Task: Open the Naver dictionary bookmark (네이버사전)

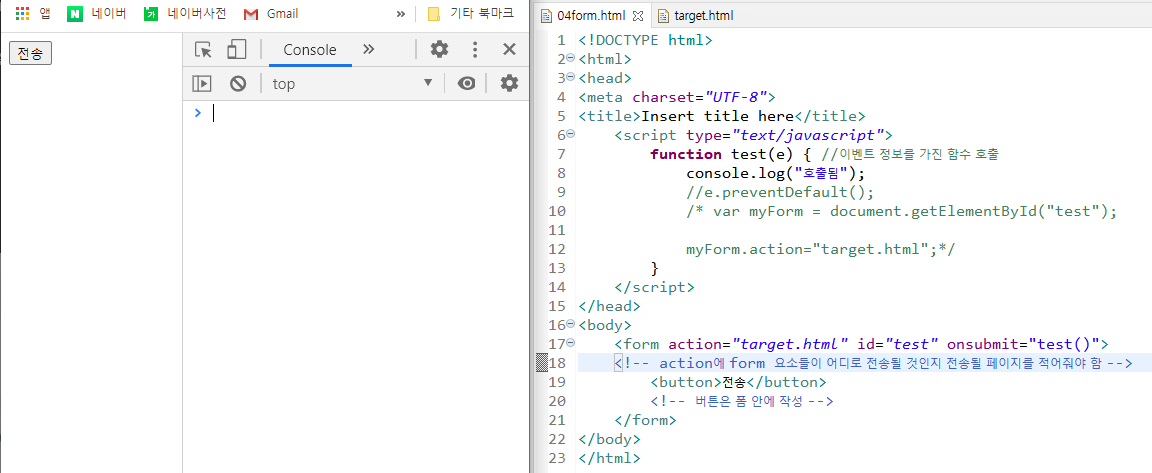Action: pyautogui.click(x=185, y=13)
